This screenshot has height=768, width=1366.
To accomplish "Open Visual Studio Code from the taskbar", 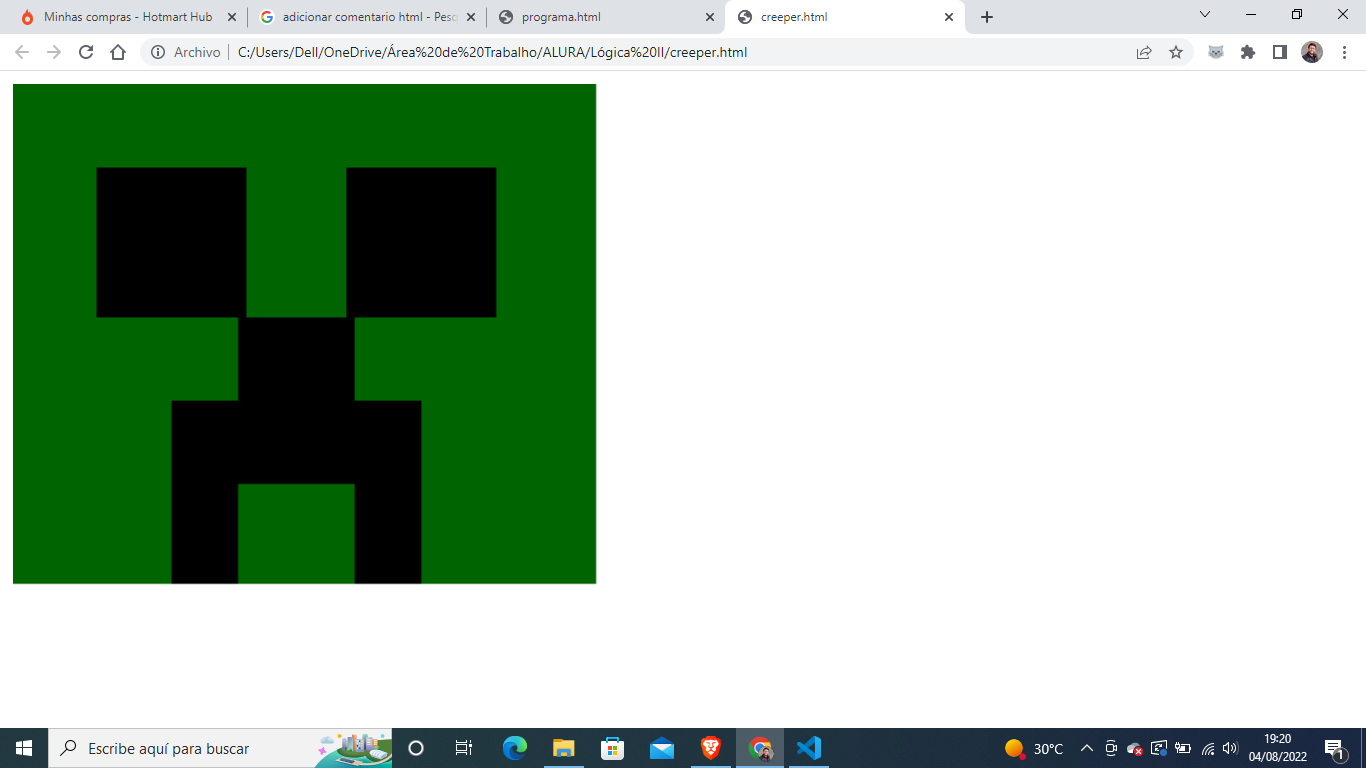I will [x=809, y=748].
